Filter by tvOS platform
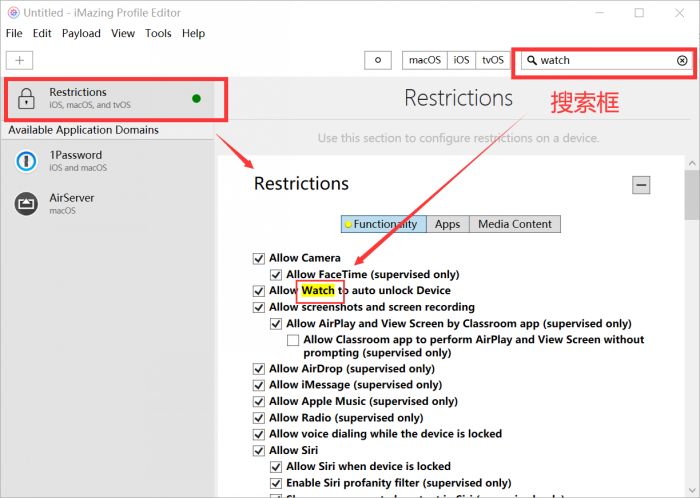The height and width of the screenshot is (498, 700). (x=492, y=60)
